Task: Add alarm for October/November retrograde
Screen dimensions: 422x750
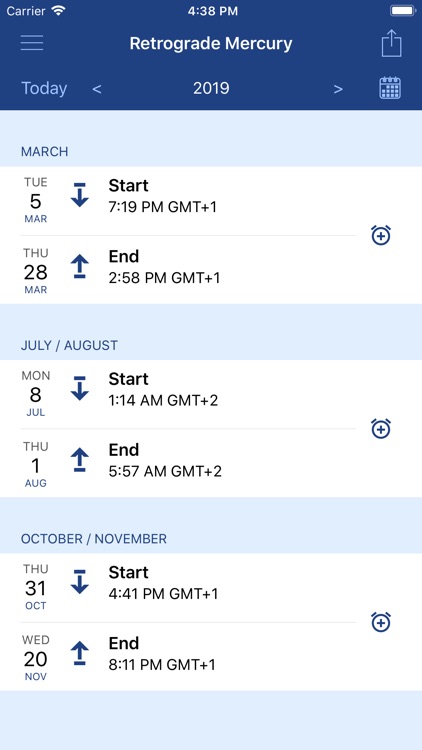Action: pyautogui.click(x=381, y=622)
